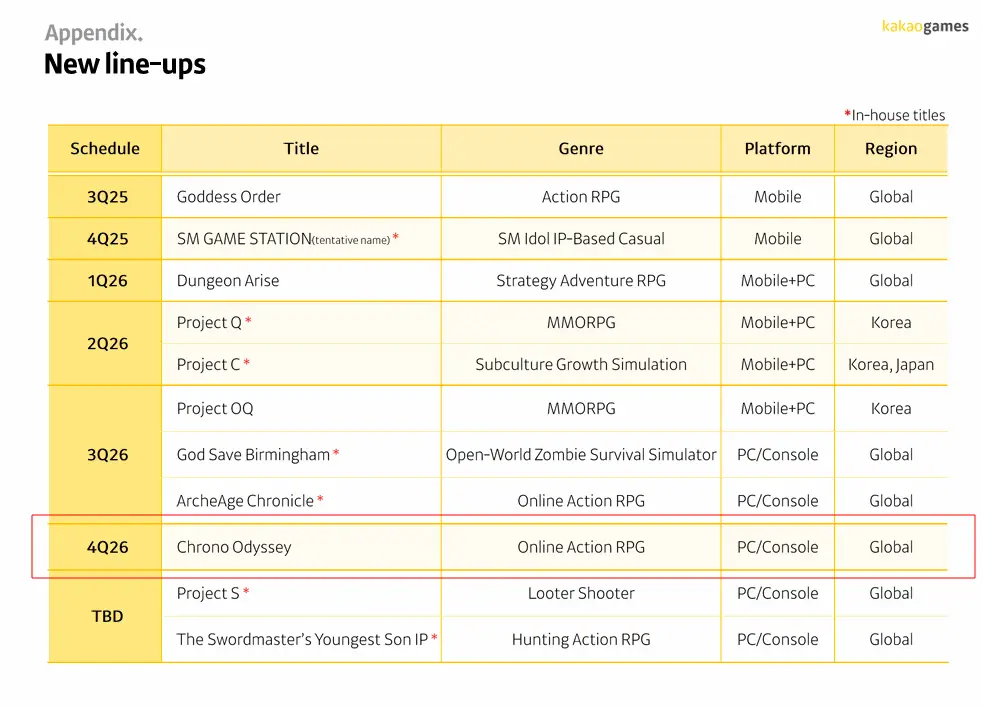Click the 'Open-World Zombie Survival Simulator' genre

tap(581, 455)
